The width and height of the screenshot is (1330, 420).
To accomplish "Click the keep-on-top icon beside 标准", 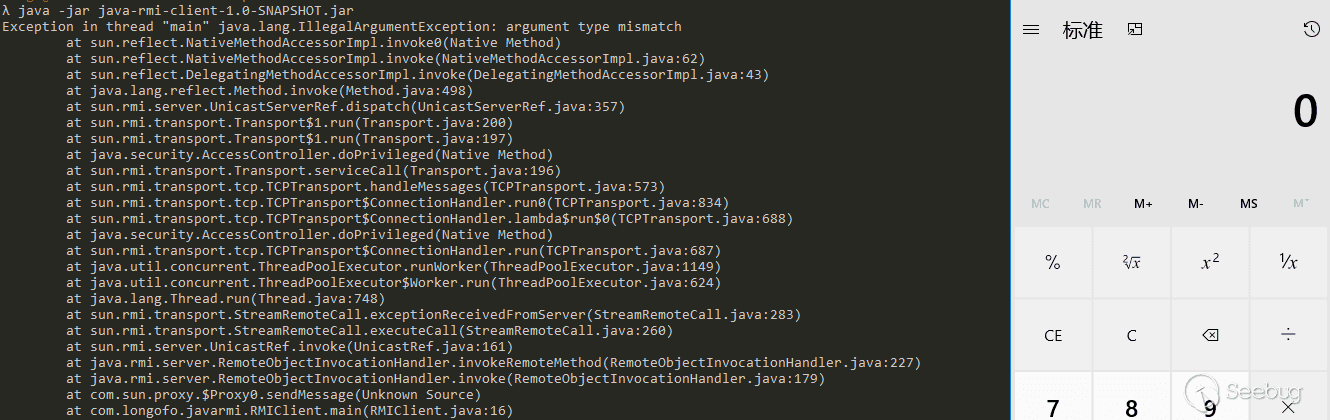I will coord(1134,30).
